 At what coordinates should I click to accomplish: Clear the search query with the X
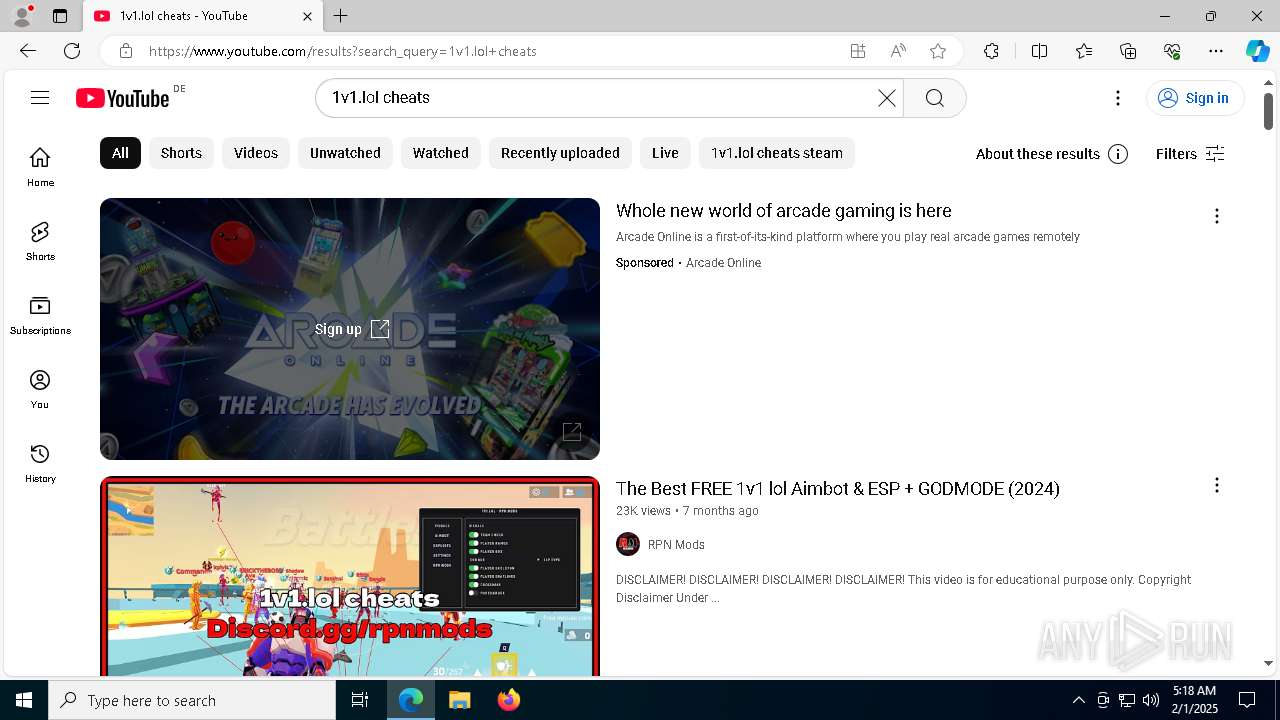pyautogui.click(x=887, y=97)
